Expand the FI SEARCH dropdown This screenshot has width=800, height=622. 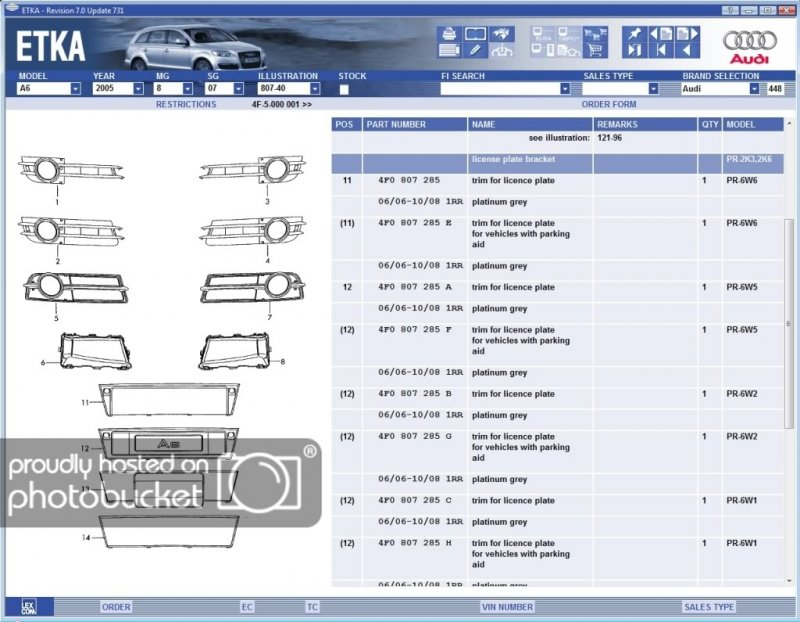click(564, 89)
